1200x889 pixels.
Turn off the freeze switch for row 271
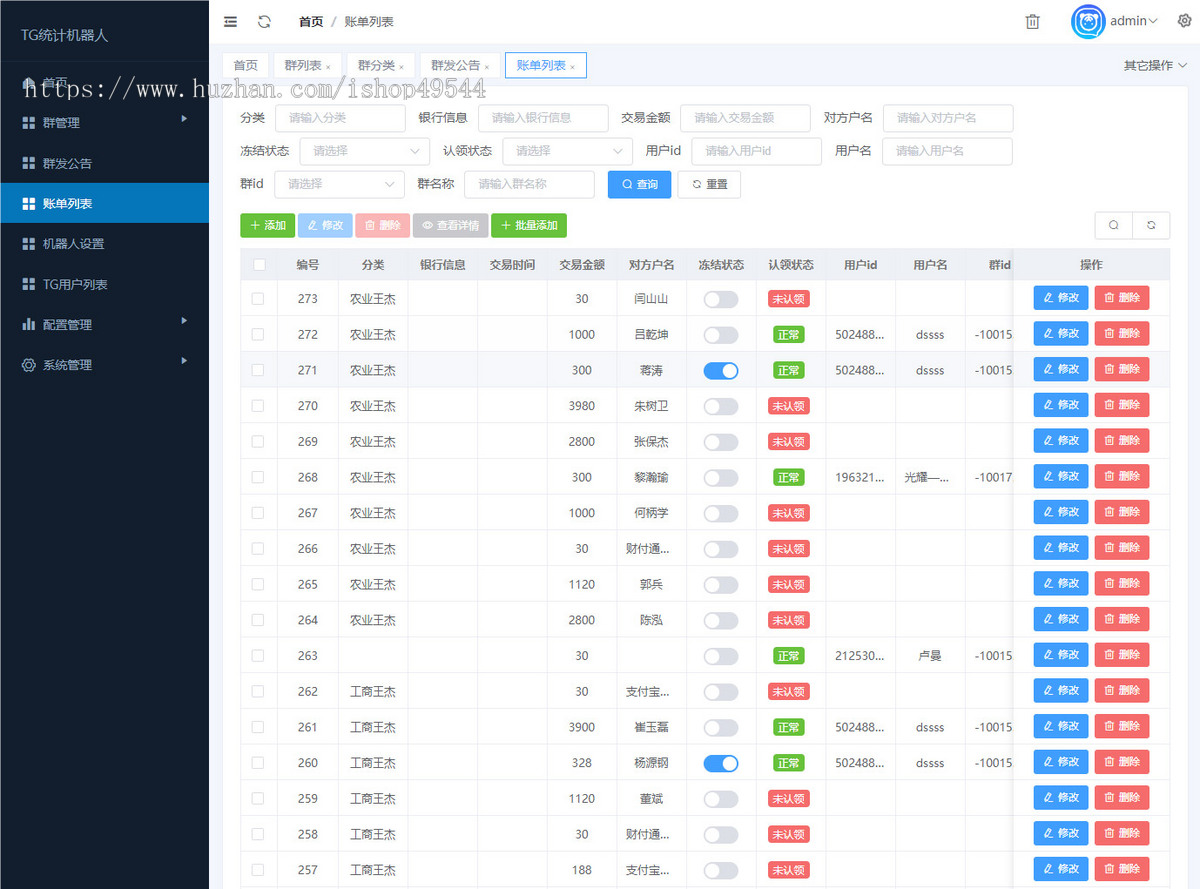pos(721,370)
